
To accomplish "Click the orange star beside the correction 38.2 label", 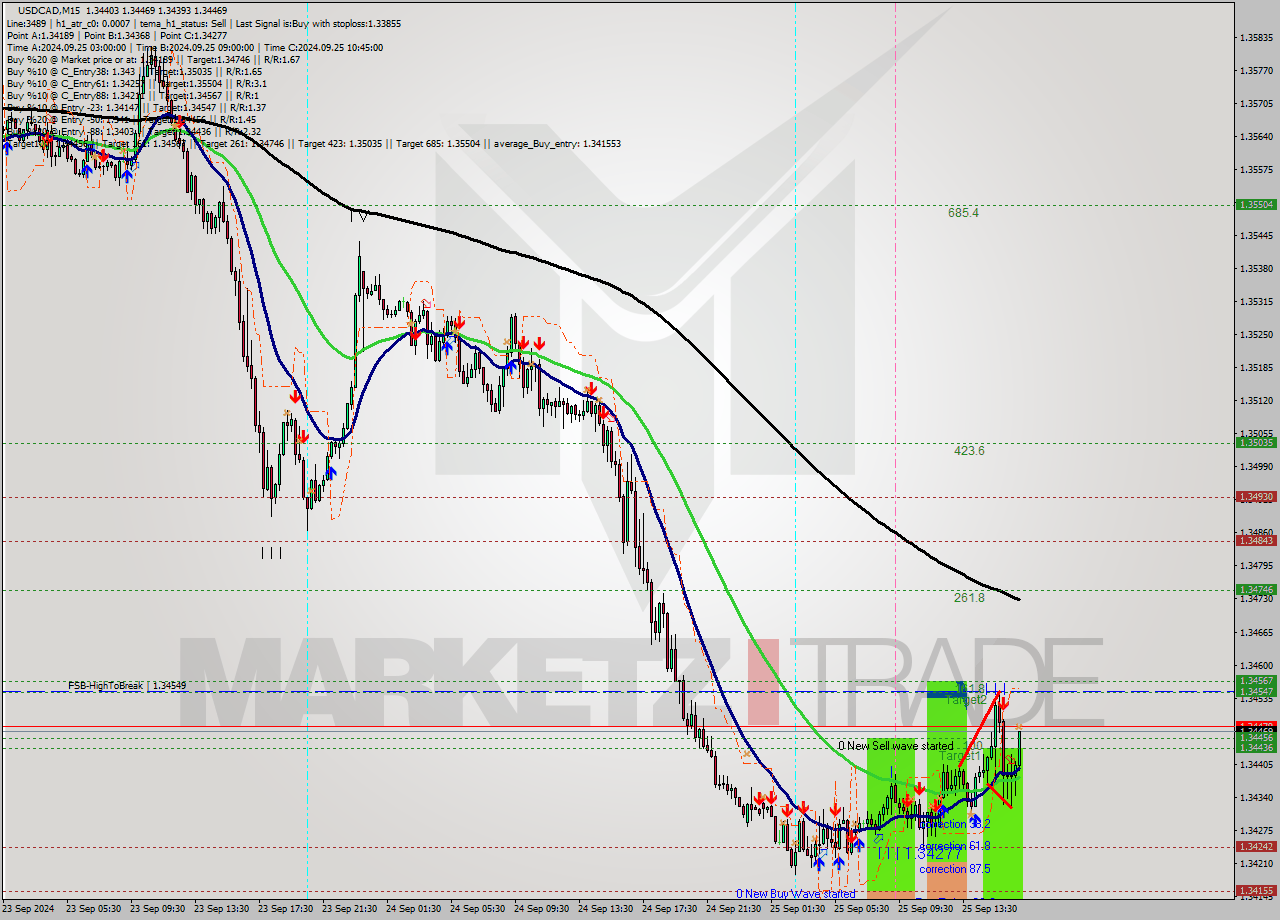I will point(971,814).
